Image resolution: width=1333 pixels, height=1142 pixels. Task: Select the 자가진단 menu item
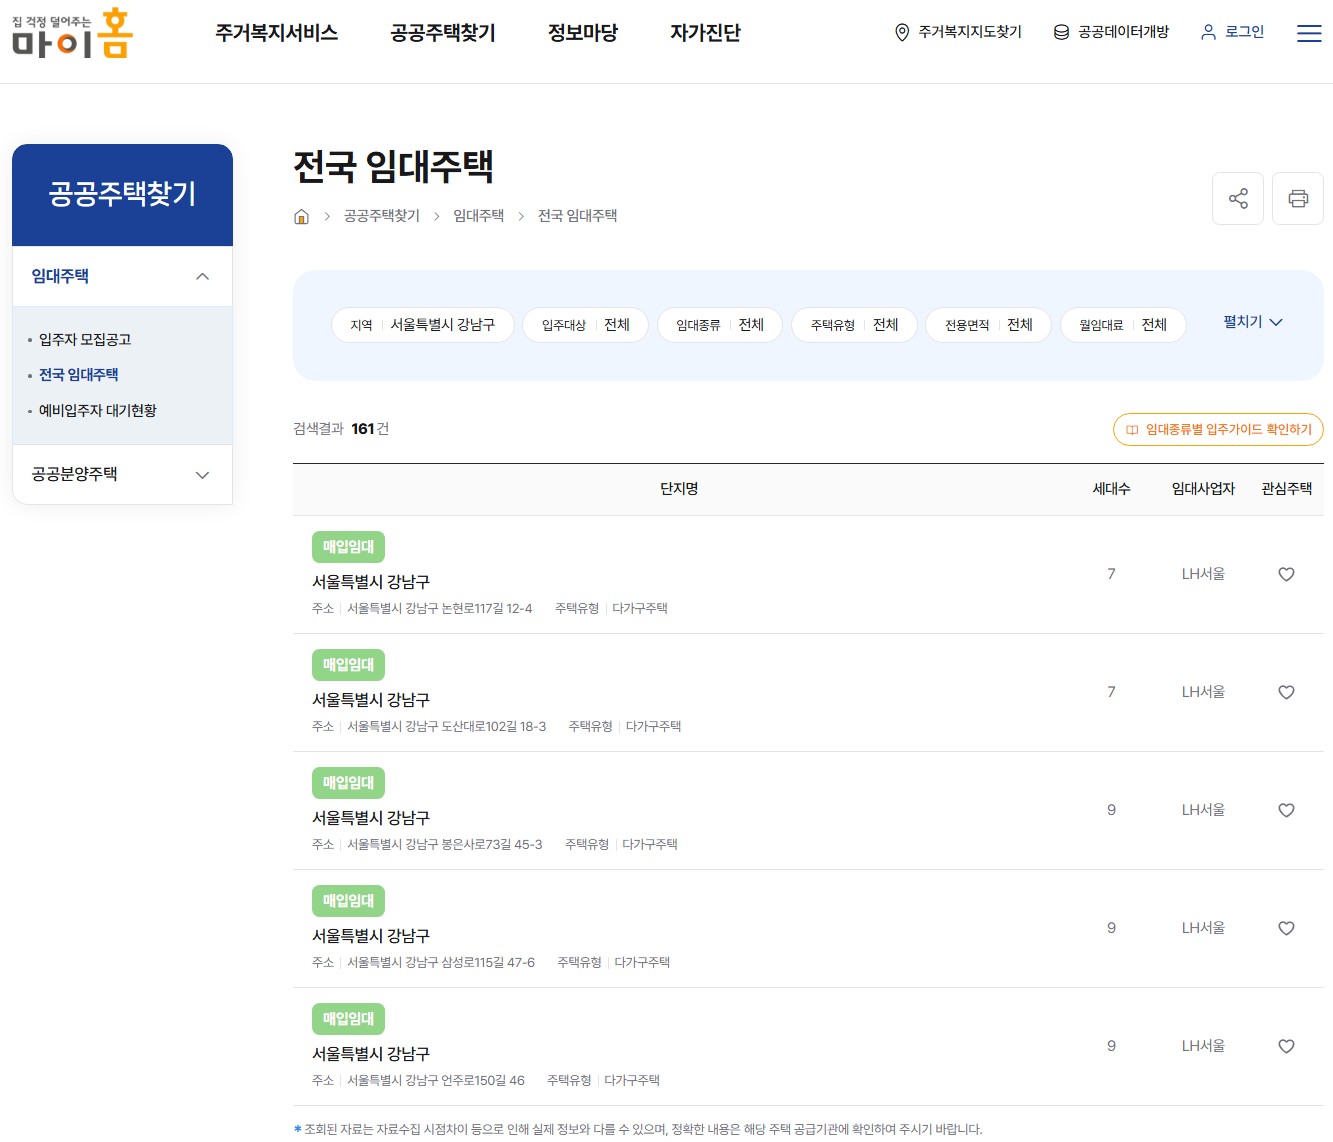pos(705,32)
